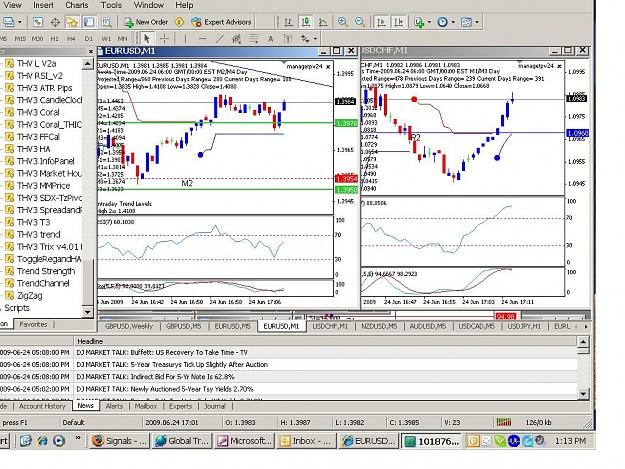This screenshot has width=625, height=469.
Task: Open the Account History terminal tab
Action: [x=42, y=406]
